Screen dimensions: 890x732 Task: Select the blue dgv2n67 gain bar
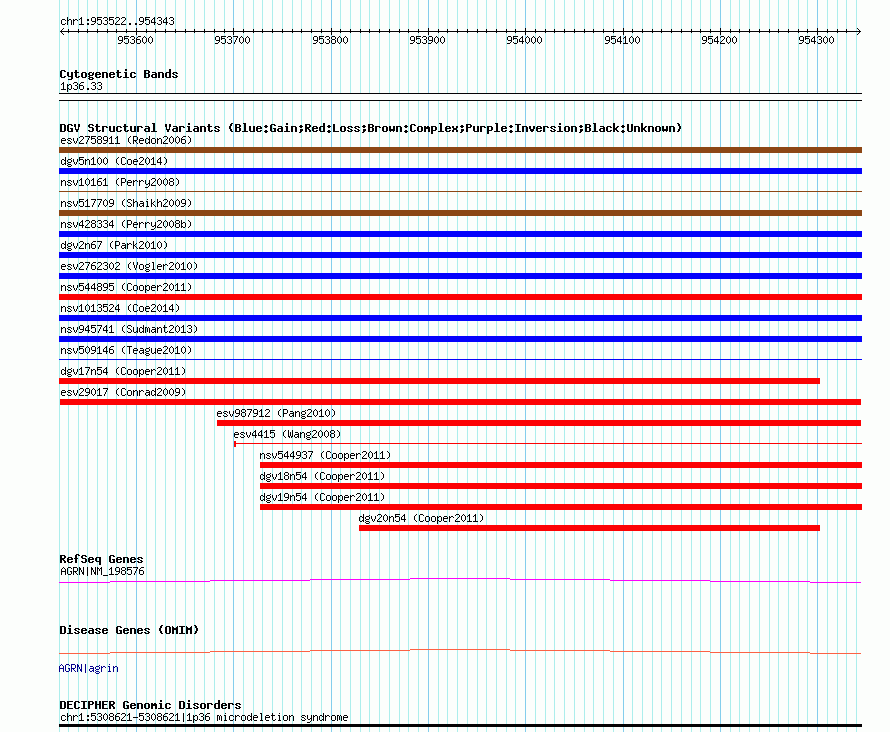click(x=460, y=255)
